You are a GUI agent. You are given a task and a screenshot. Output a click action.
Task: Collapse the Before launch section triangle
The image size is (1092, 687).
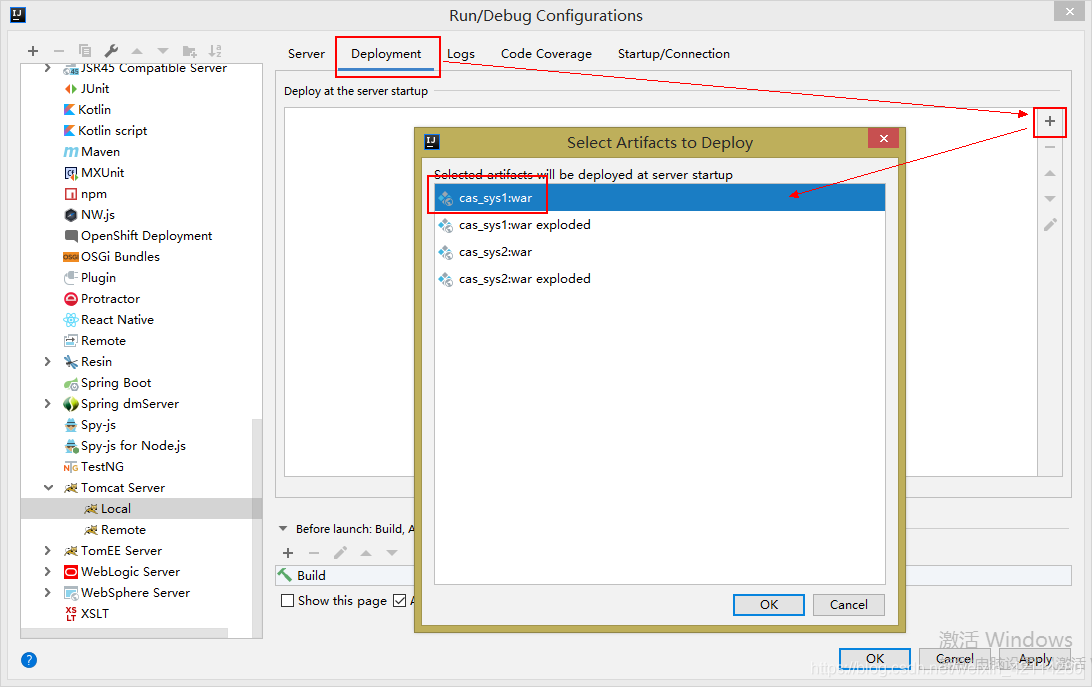[283, 529]
